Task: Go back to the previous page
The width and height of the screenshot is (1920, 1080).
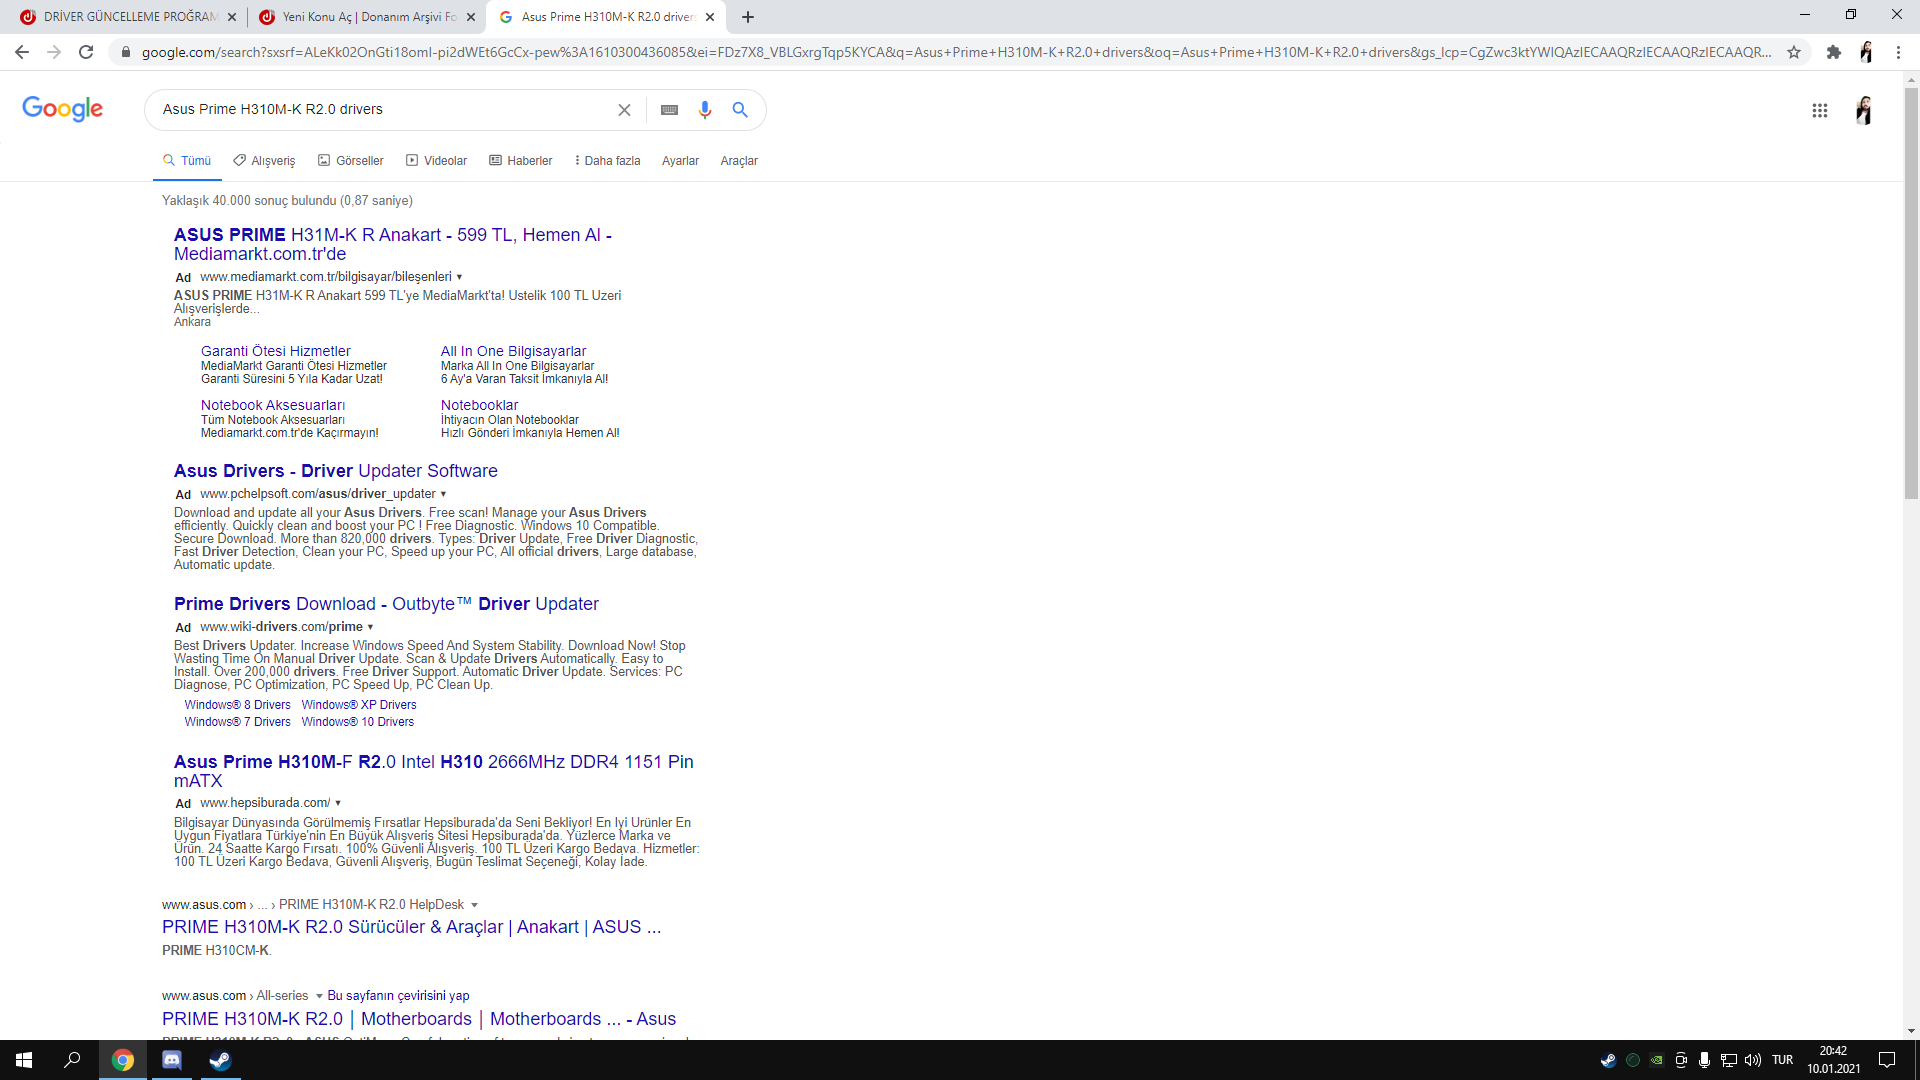Action: tap(22, 52)
